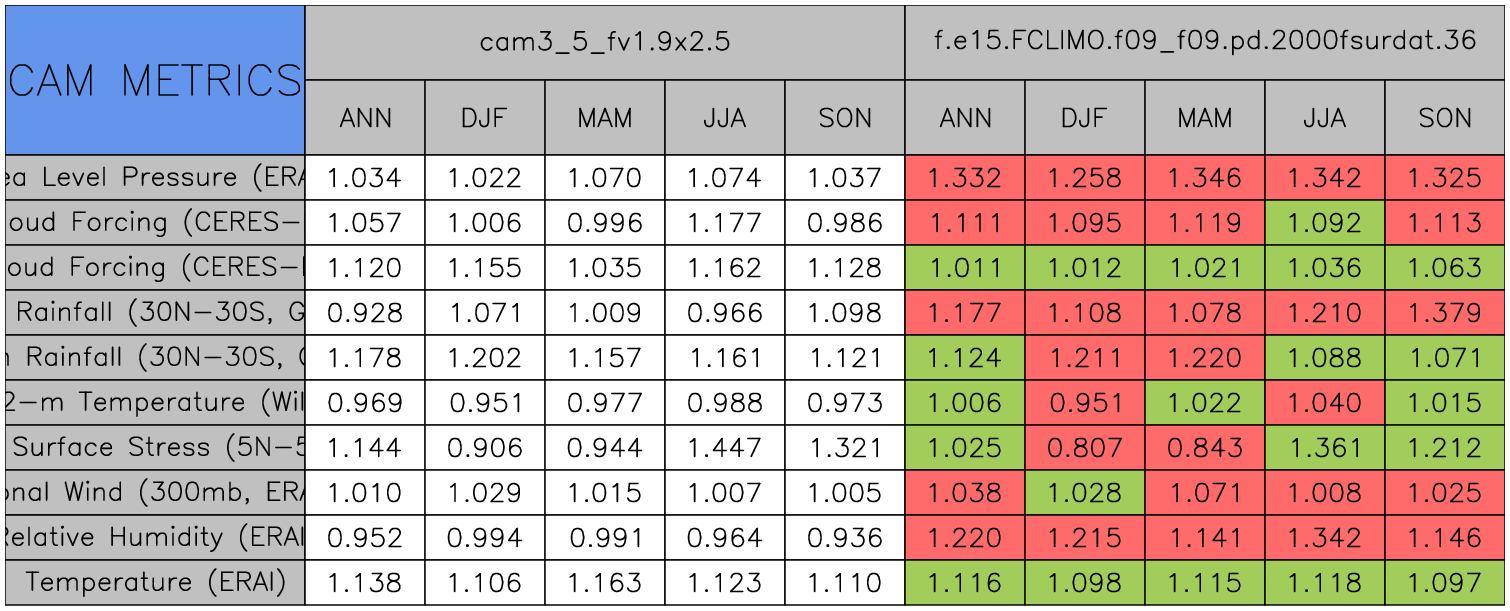Click the green cell showing 1.063
The width and height of the screenshot is (1510, 611).
(x=1445, y=268)
